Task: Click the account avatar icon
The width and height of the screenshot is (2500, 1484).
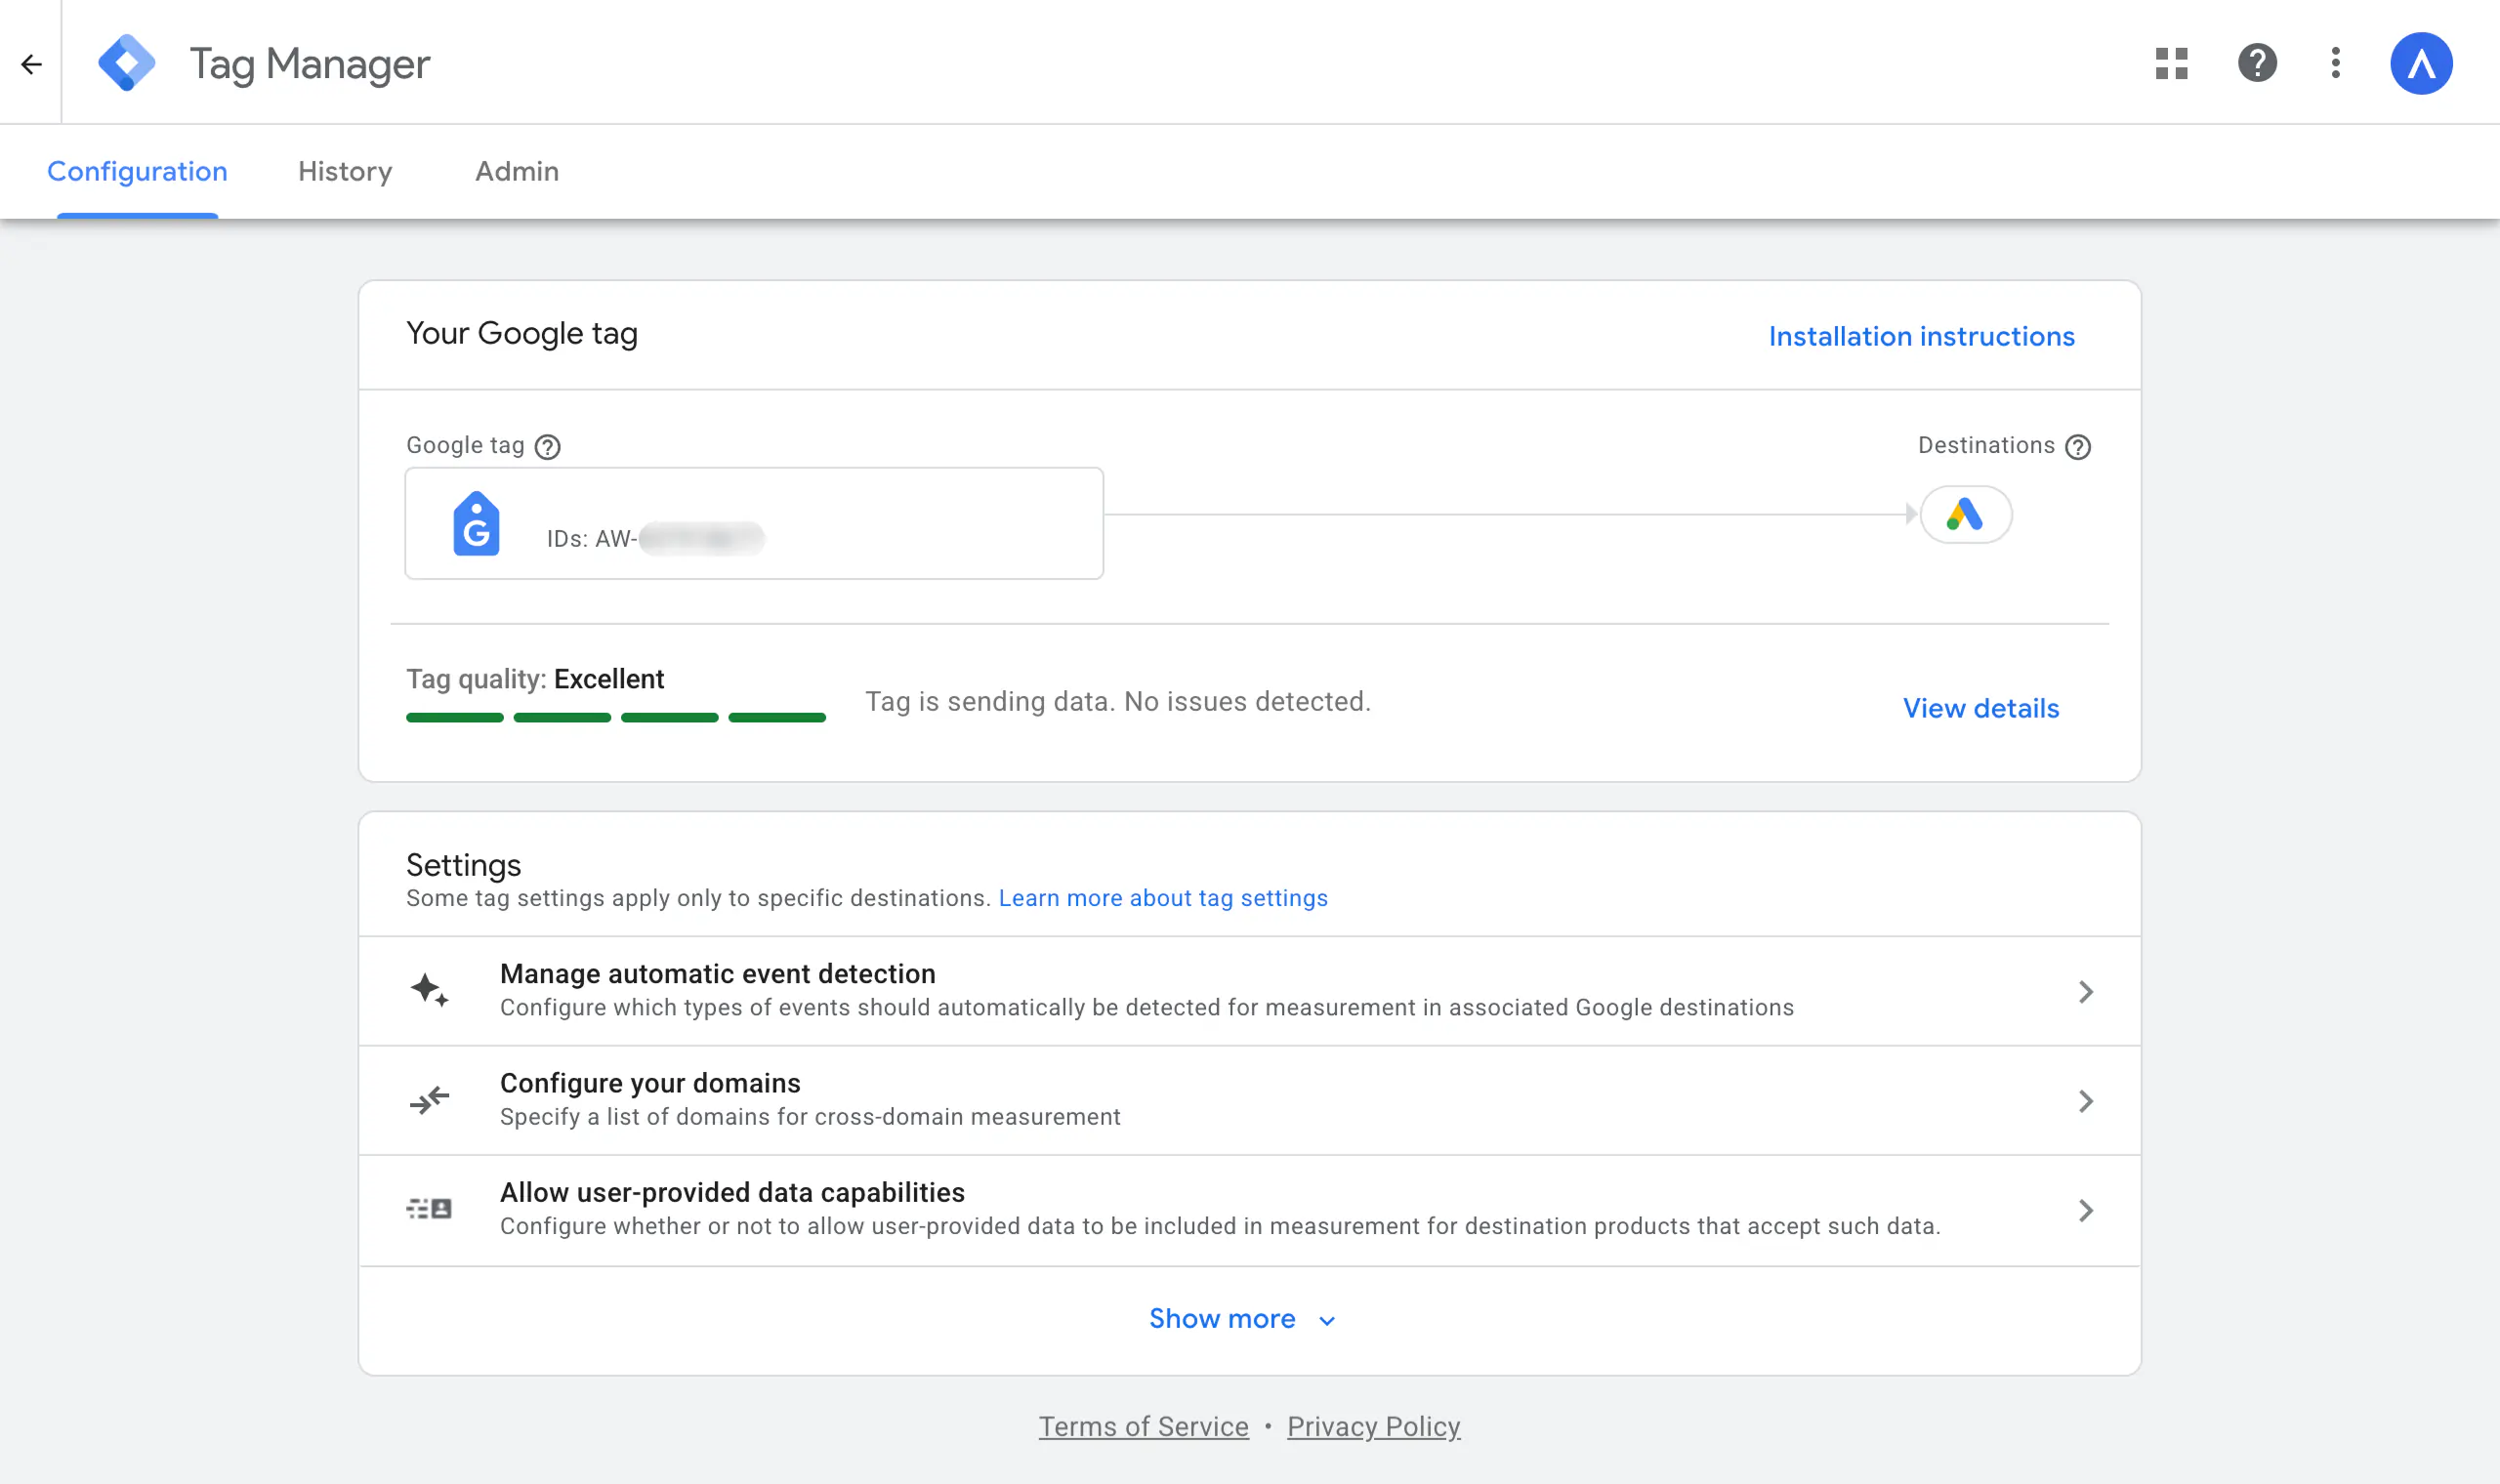Action: coord(2420,63)
